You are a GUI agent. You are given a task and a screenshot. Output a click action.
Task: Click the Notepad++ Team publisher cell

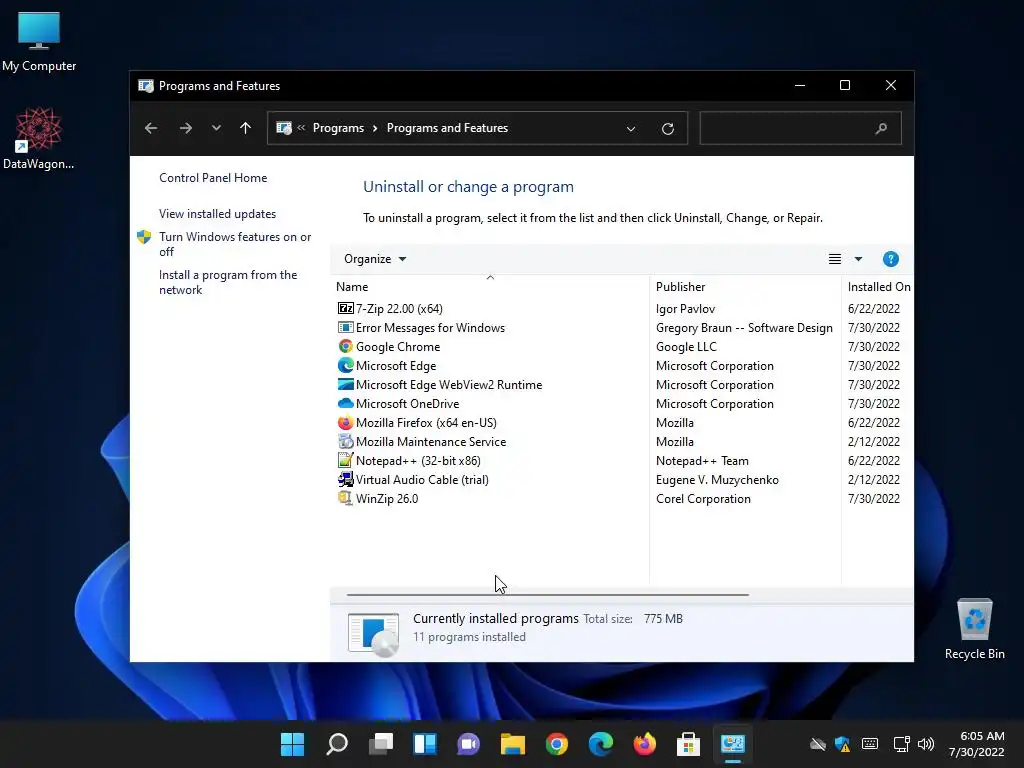(x=702, y=460)
